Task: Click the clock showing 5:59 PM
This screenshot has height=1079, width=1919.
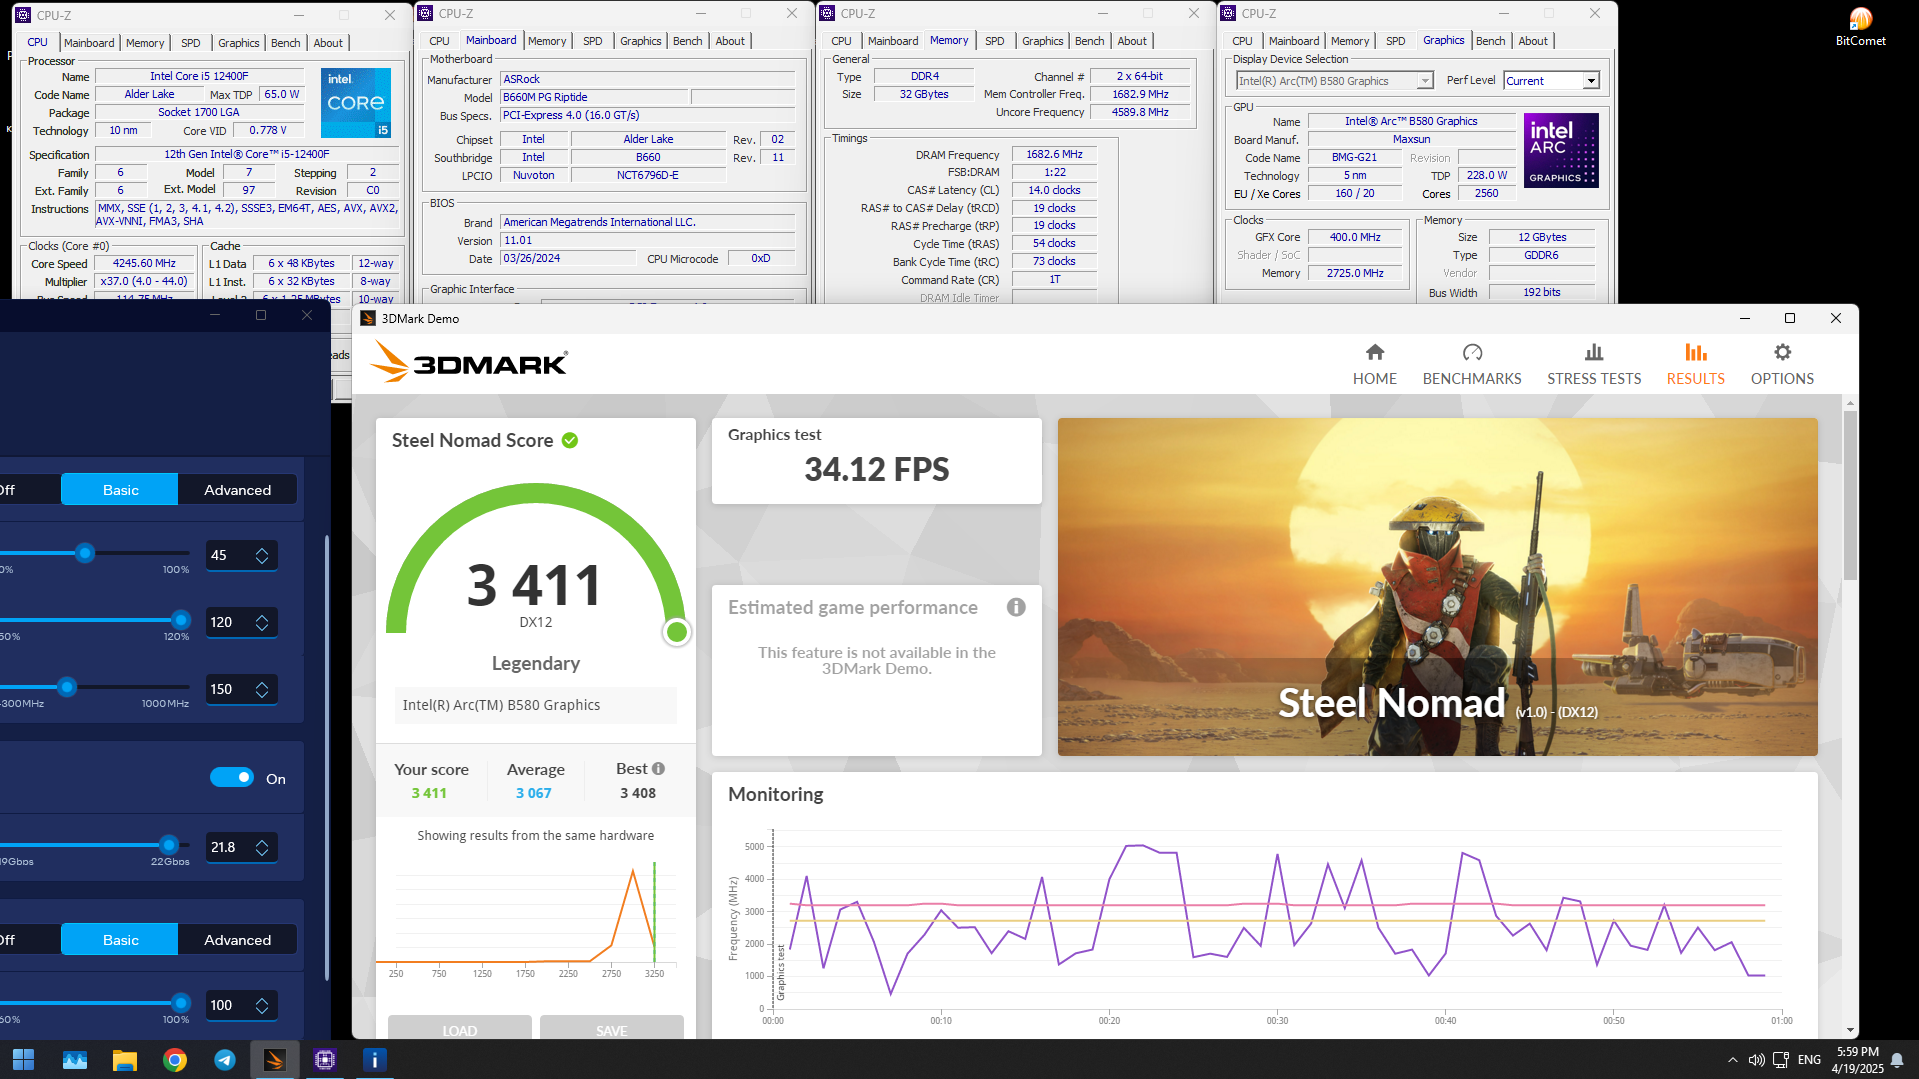Action: [x=1857, y=1052]
